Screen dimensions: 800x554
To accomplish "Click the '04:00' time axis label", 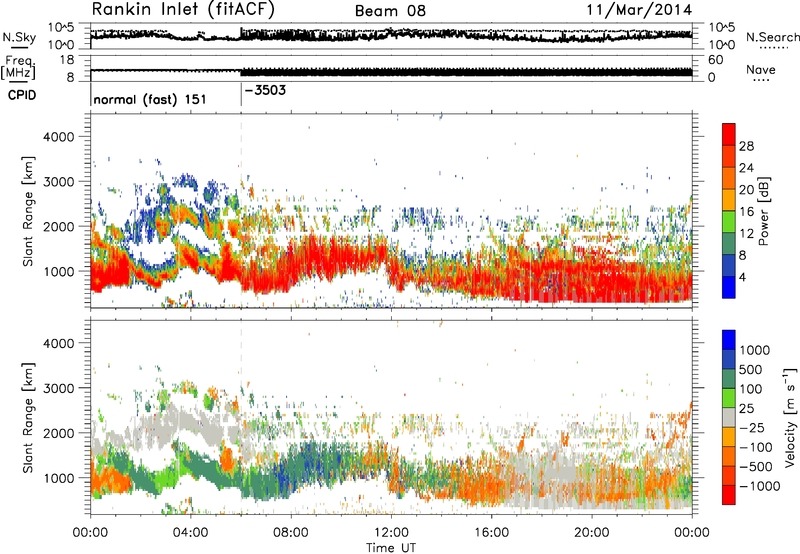I will pyautogui.click(x=191, y=533).
